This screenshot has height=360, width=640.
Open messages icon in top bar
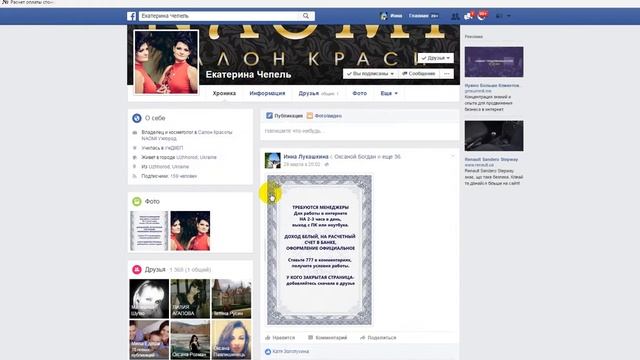tap(469, 16)
